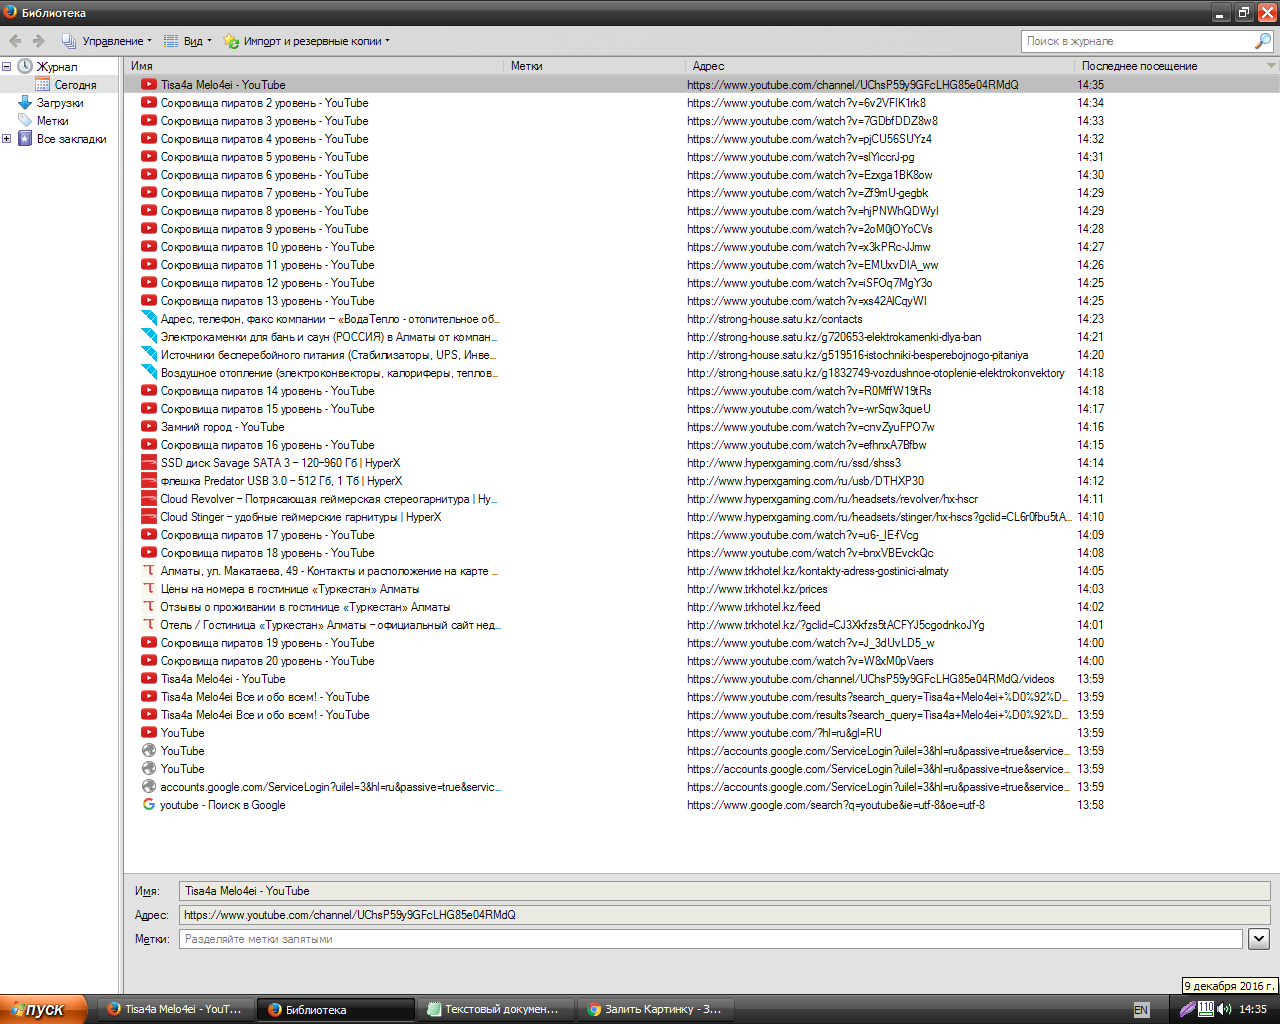Select Все закладки in the sidebar
The image size is (1280, 1024).
tap(72, 139)
